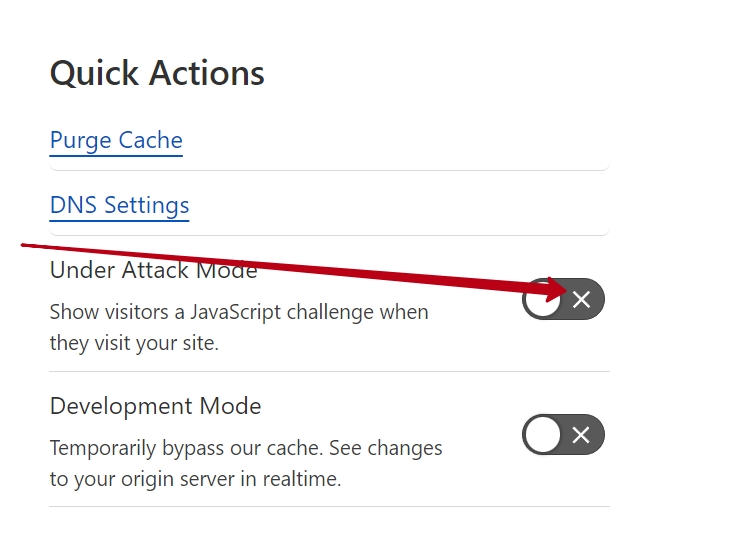746x536 pixels.
Task: Open the Purge Cache link
Action: pos(116,140)
